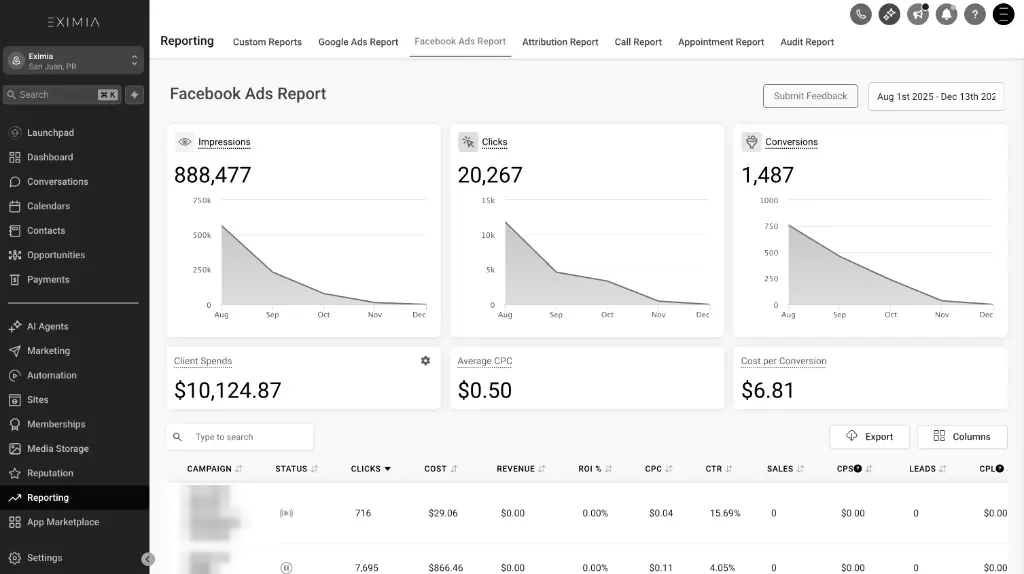Click the $29.06 cost cell

click(x=443, y=513)
